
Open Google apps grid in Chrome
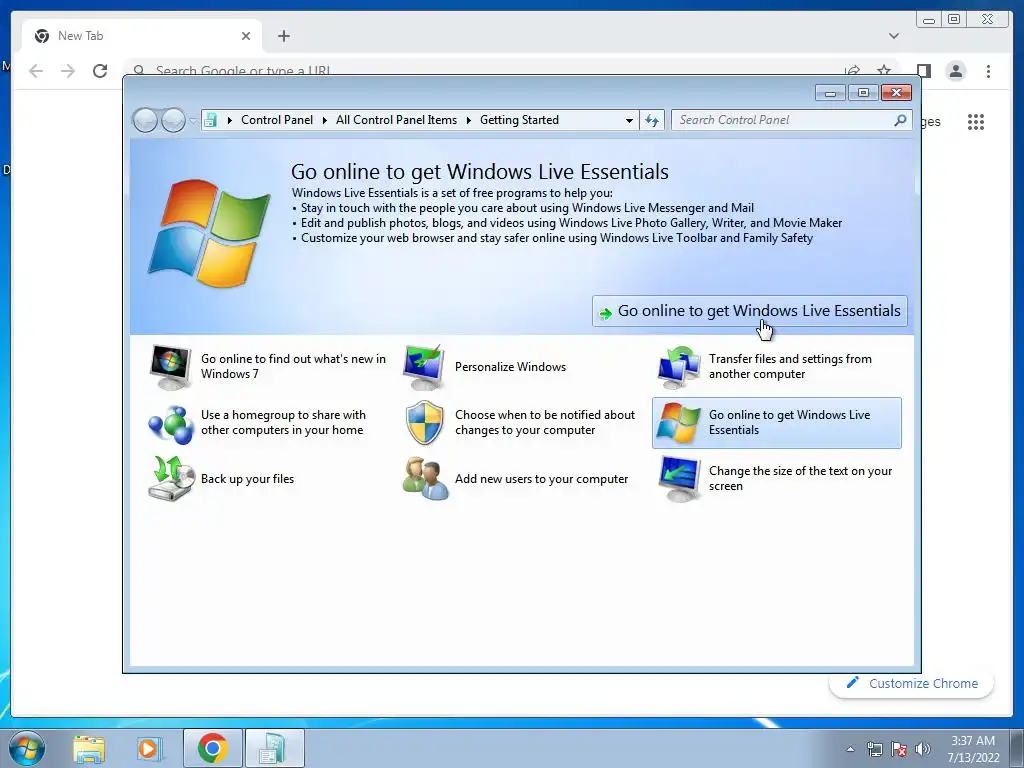(x=976, y=121)
